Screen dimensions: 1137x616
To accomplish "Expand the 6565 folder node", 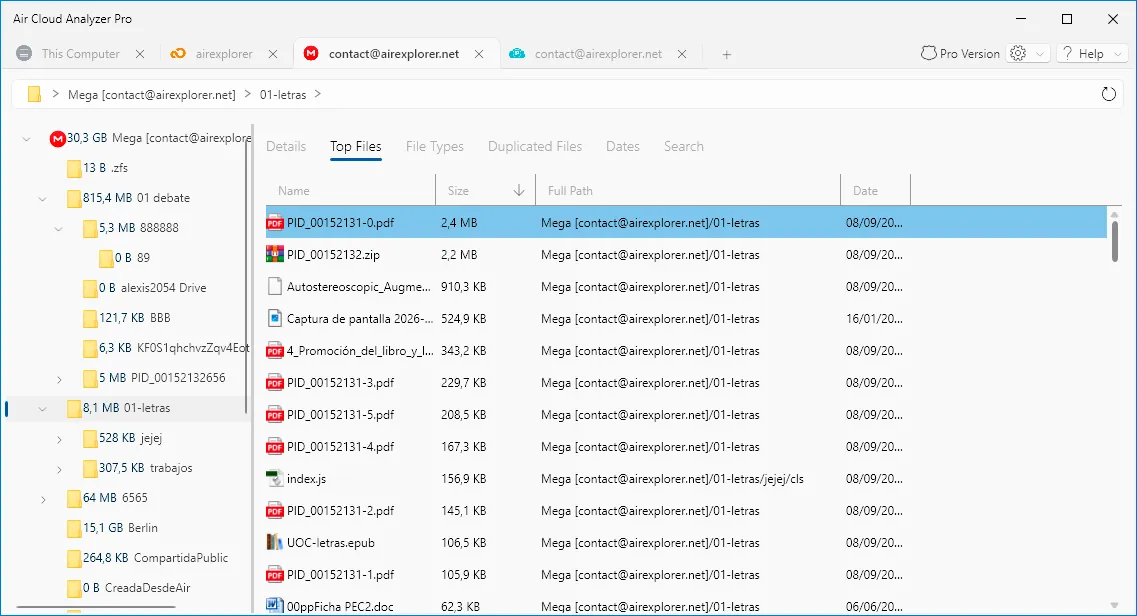I will (x=43, y=499).
